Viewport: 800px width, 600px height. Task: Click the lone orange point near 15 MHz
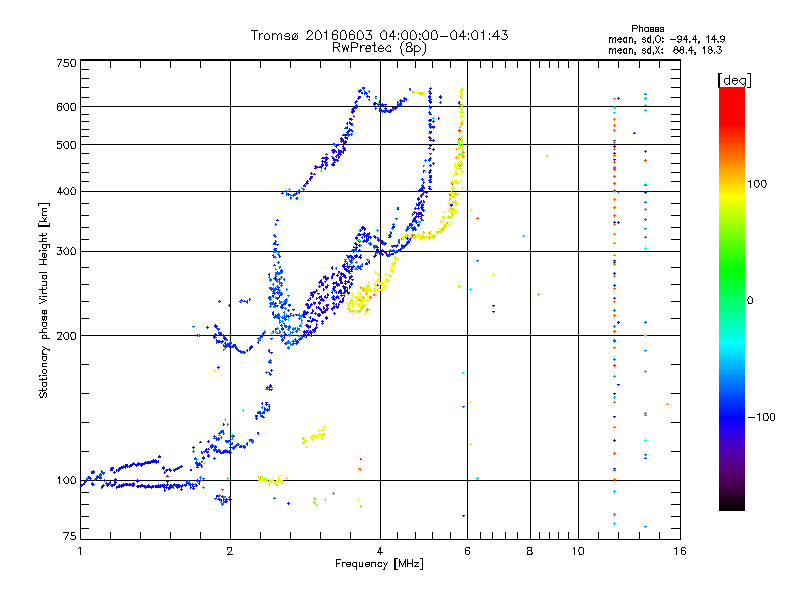(x=667, y=405)
